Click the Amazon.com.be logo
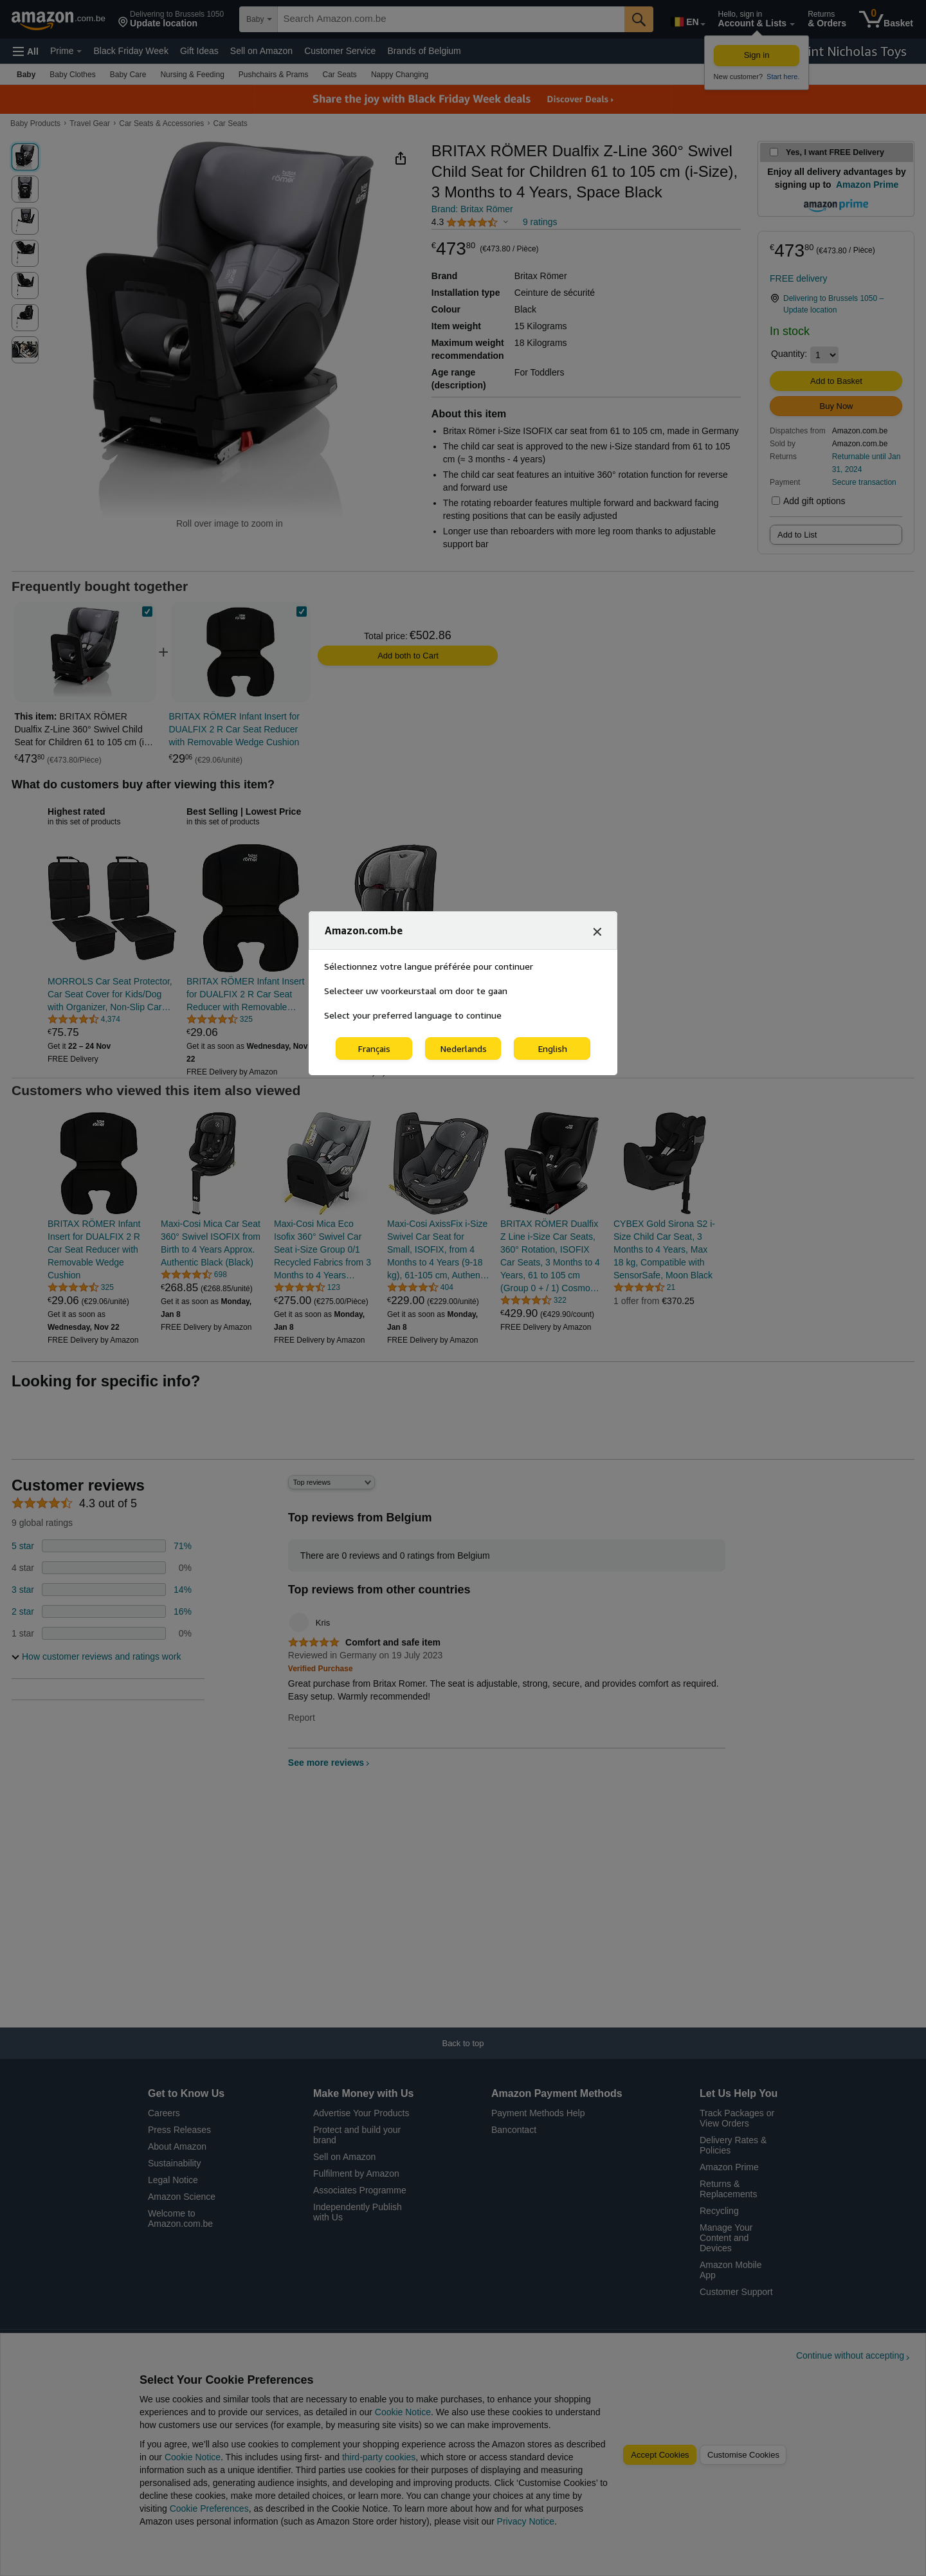 57,19
